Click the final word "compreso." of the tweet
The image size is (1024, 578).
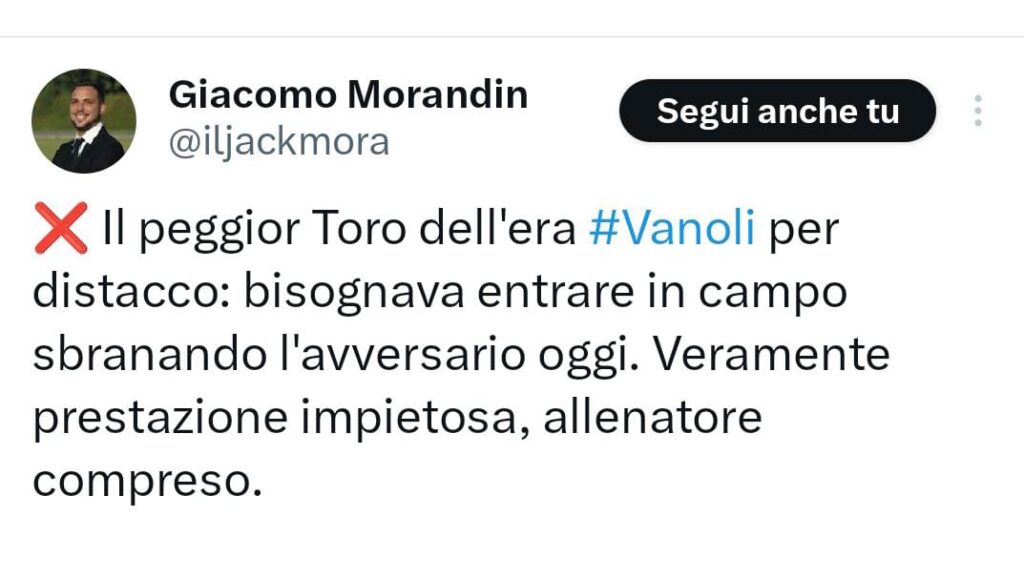139,482
